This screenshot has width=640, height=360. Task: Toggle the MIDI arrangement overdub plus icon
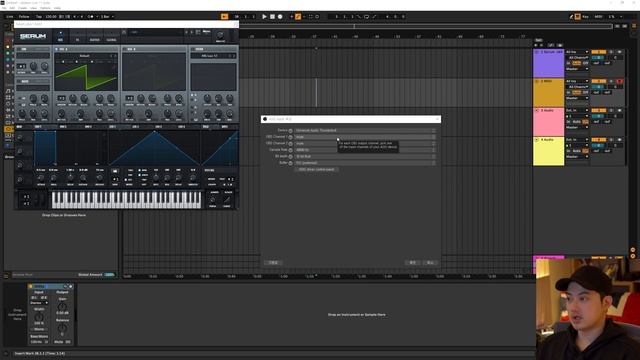[291, 17]
